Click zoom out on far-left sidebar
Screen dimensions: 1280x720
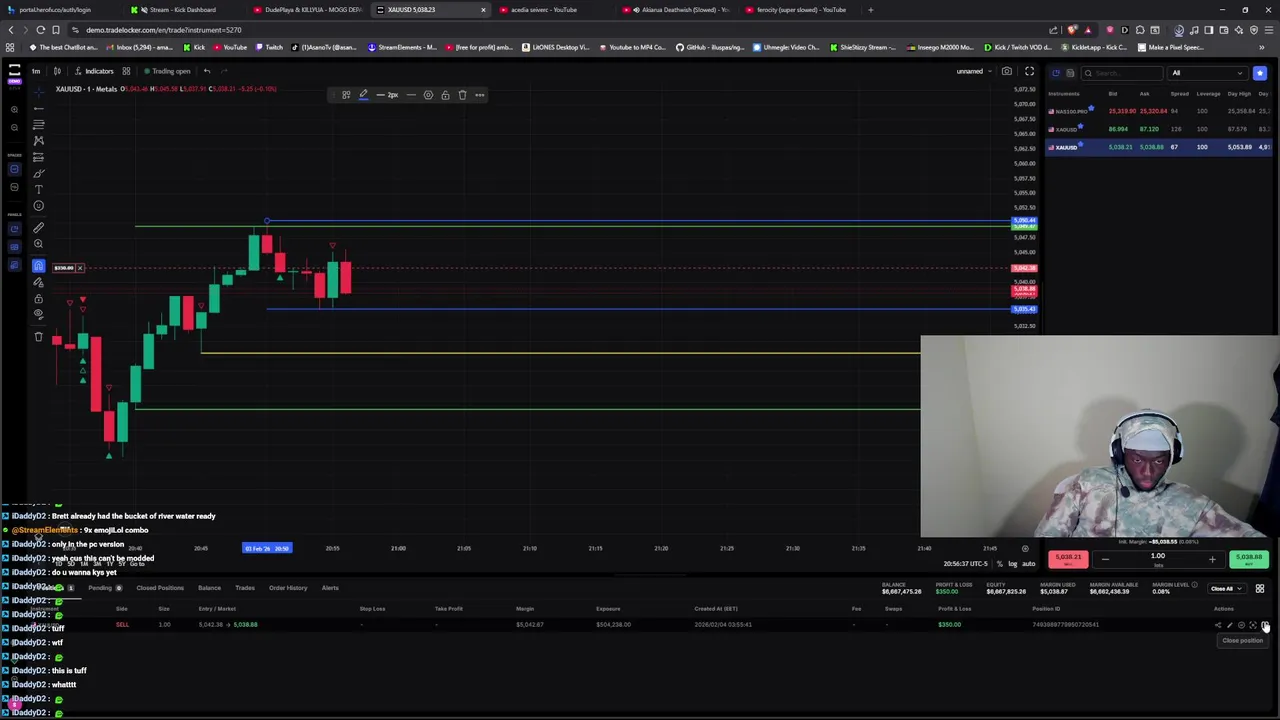[14, 127]
